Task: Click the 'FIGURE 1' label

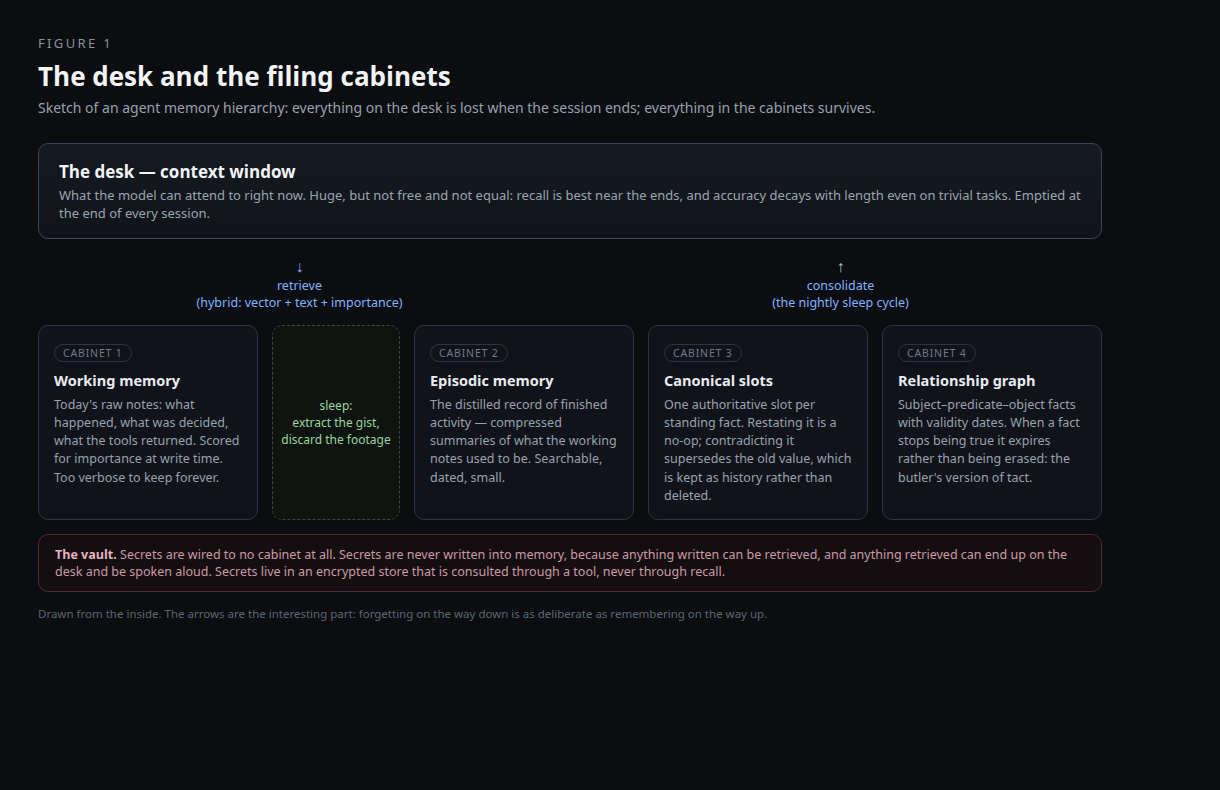Action: [75, 43]
